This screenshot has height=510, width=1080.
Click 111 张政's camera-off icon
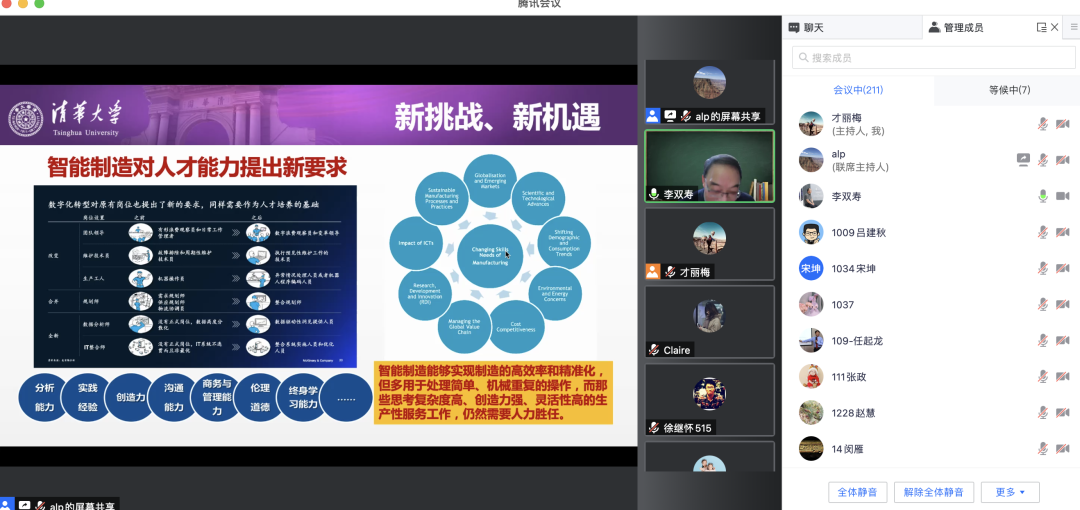pos(1063,376)
